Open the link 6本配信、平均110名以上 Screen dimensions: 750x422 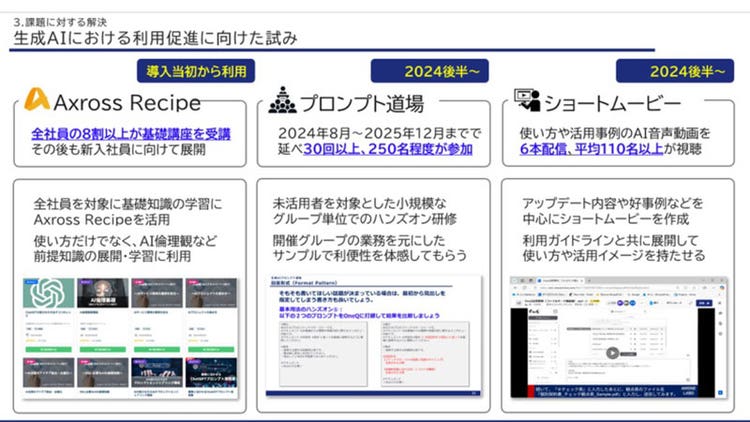click(592, 149)
